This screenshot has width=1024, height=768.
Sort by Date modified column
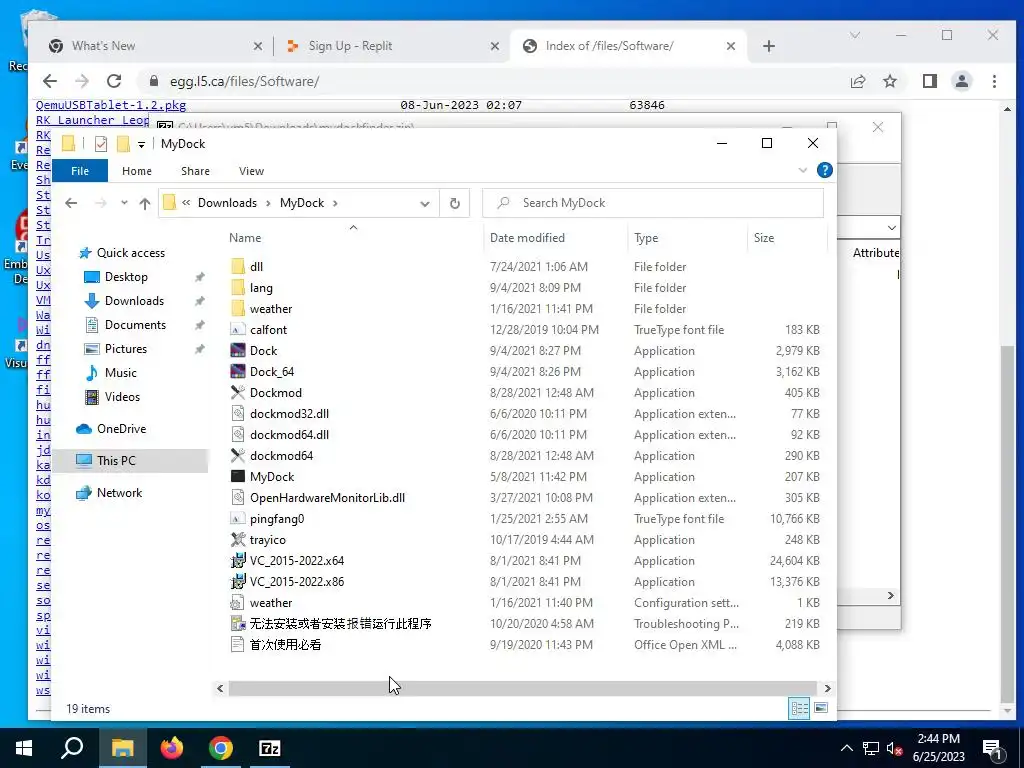click(527, 238)
